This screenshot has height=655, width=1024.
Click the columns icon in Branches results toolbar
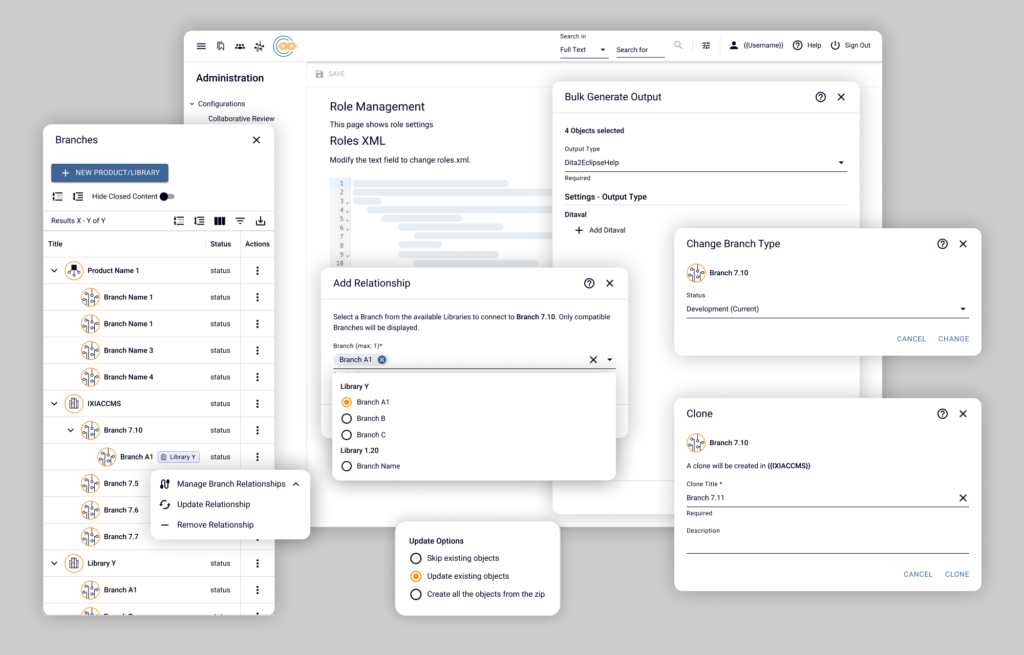220,221
